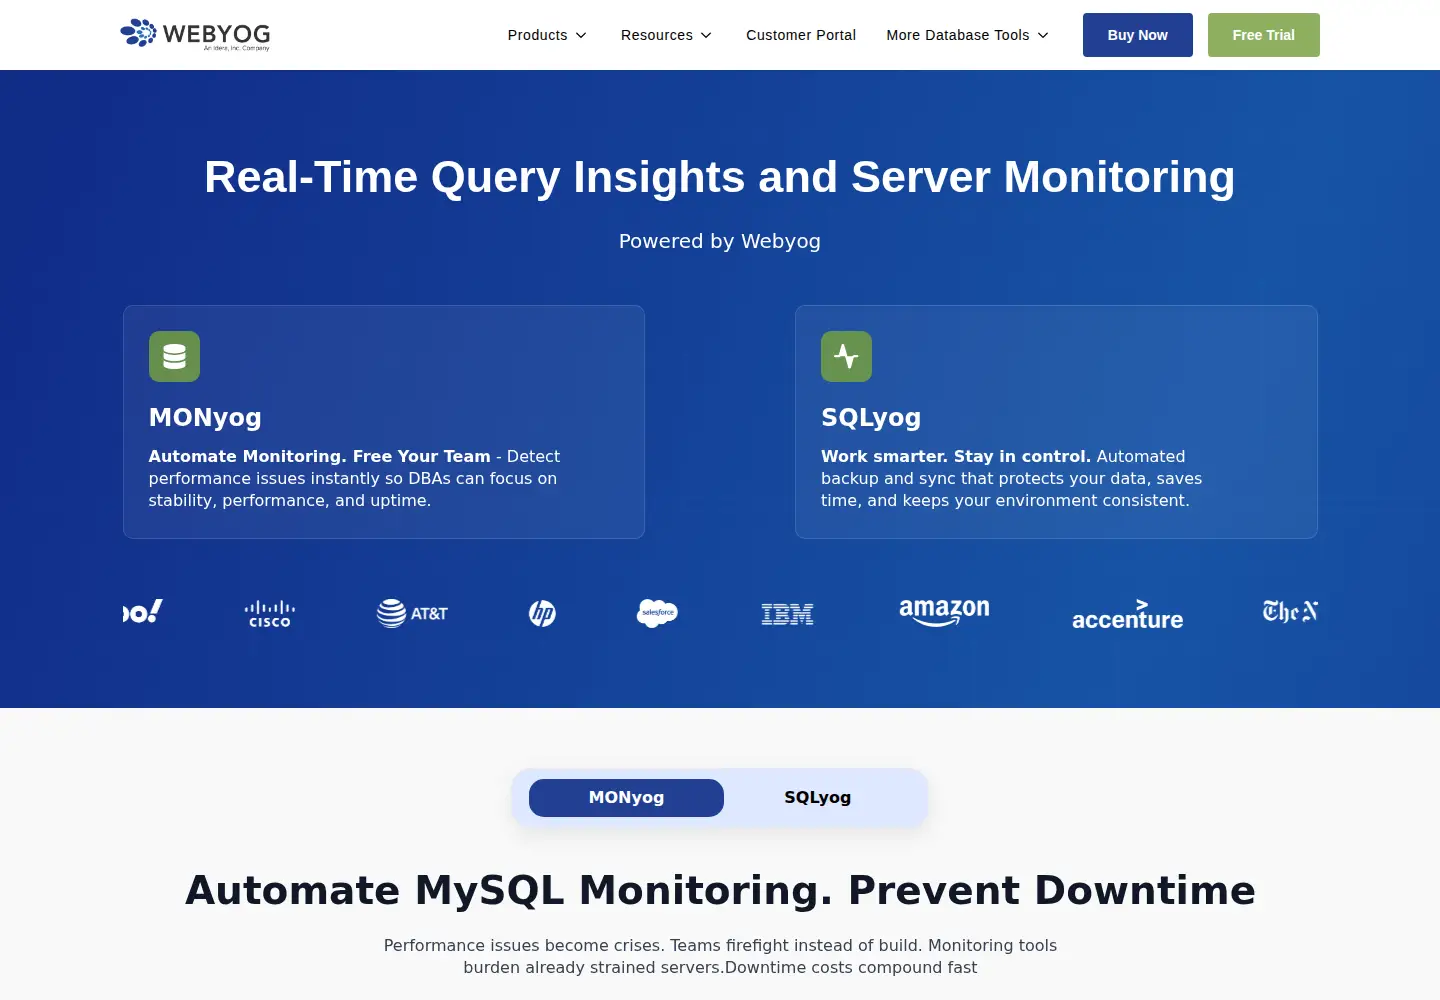Open the SQLyog card heading
Screen dimensions: 1440x1000
click(x=871, y=418)
